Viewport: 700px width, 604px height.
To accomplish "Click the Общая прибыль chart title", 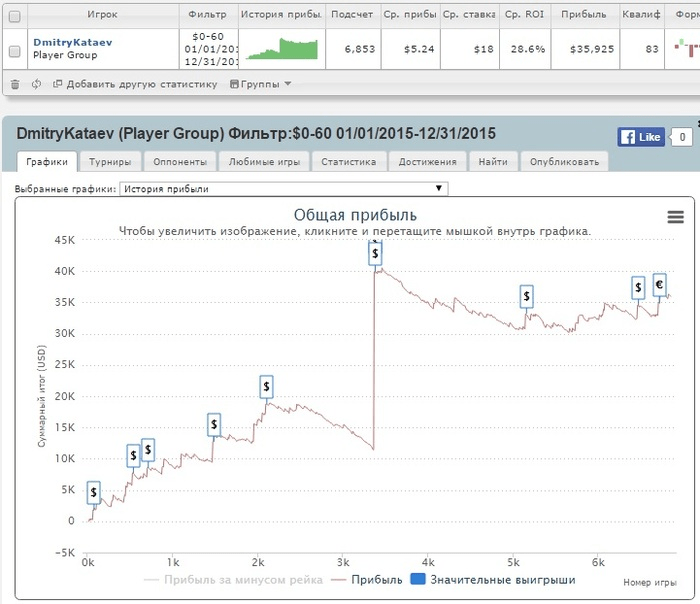I will click(355, 215).
